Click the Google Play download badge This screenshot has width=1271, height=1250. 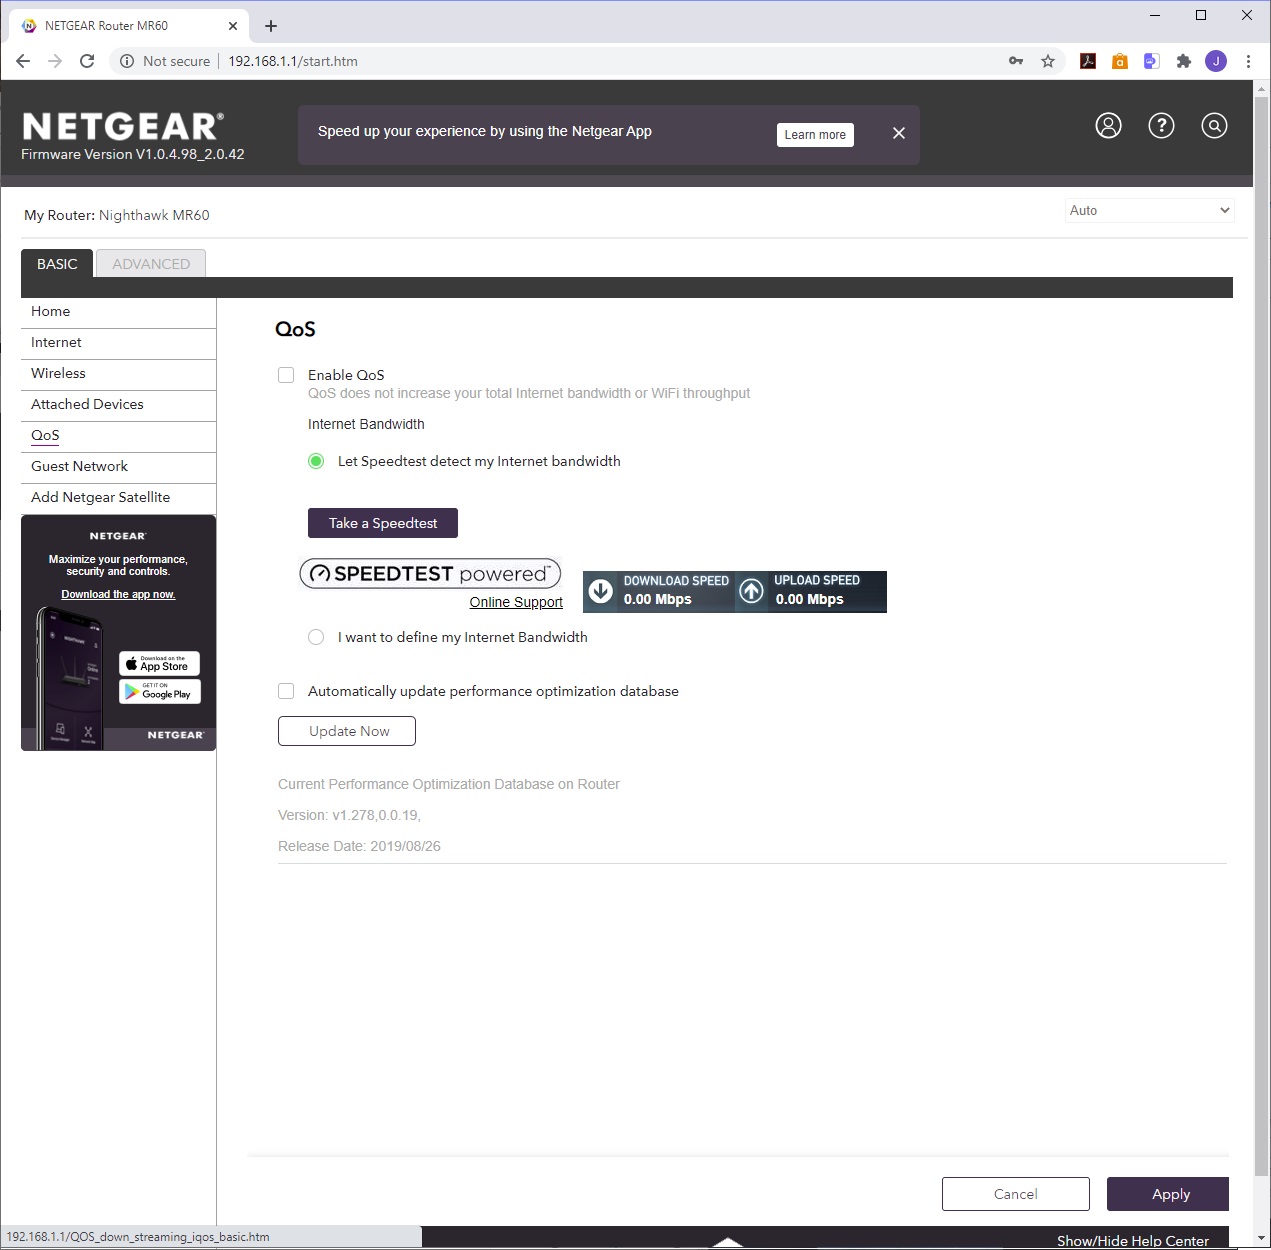pyautogui.click(x=160, y=692)
